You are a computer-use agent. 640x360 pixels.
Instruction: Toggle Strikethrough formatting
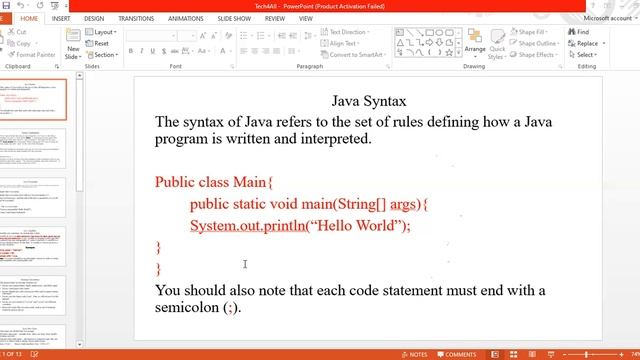175,51
